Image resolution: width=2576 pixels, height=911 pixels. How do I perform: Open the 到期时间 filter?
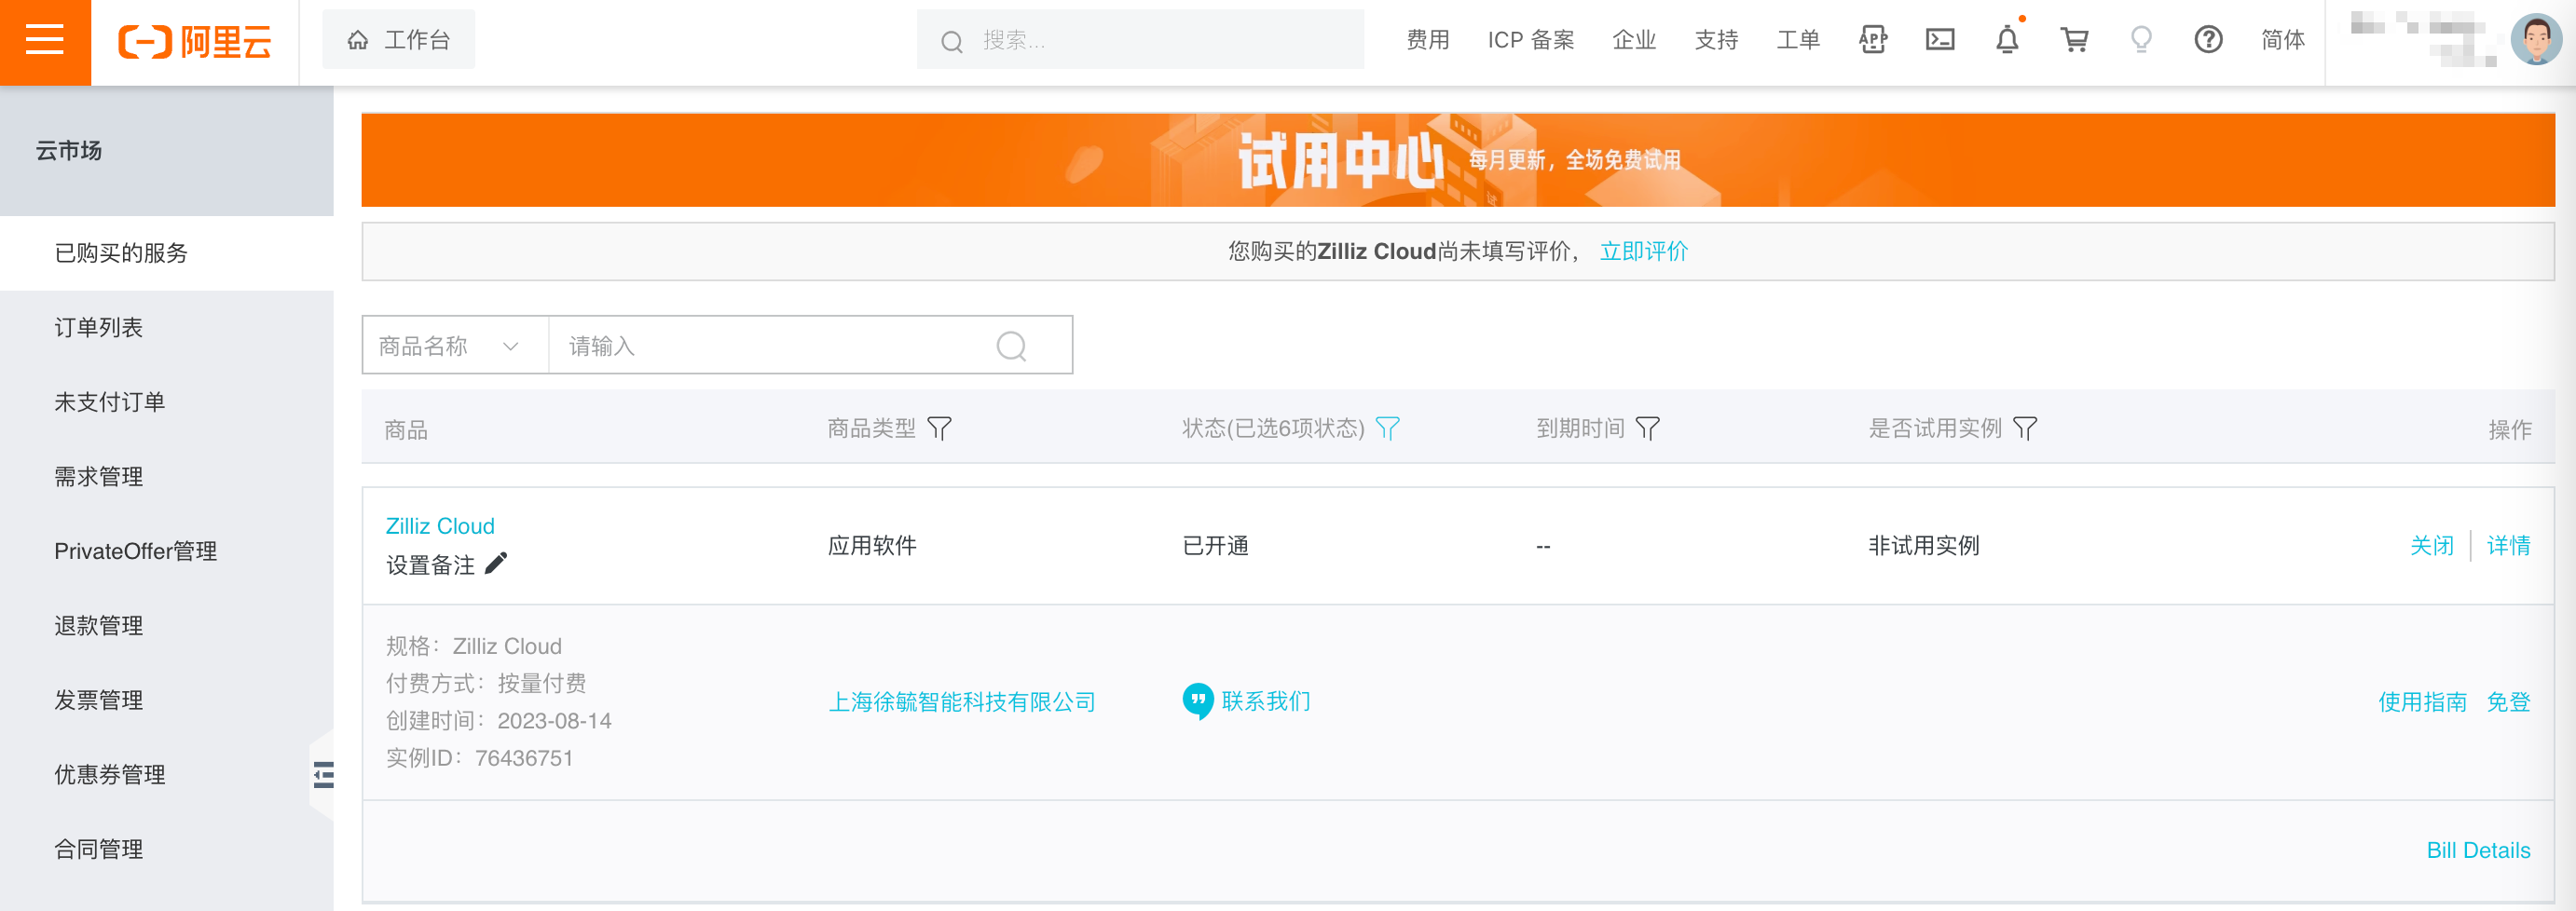coord(1647,429)
